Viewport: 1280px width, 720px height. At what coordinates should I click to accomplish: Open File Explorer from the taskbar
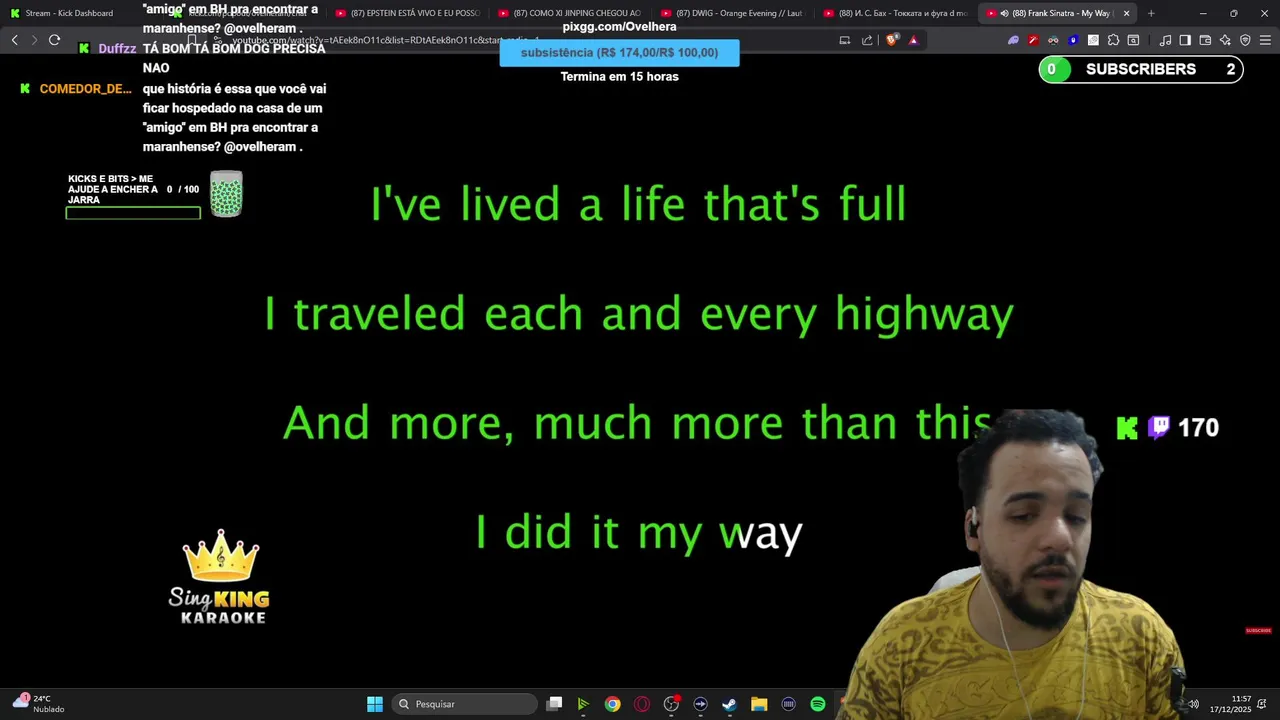click(x=759, y=704)
